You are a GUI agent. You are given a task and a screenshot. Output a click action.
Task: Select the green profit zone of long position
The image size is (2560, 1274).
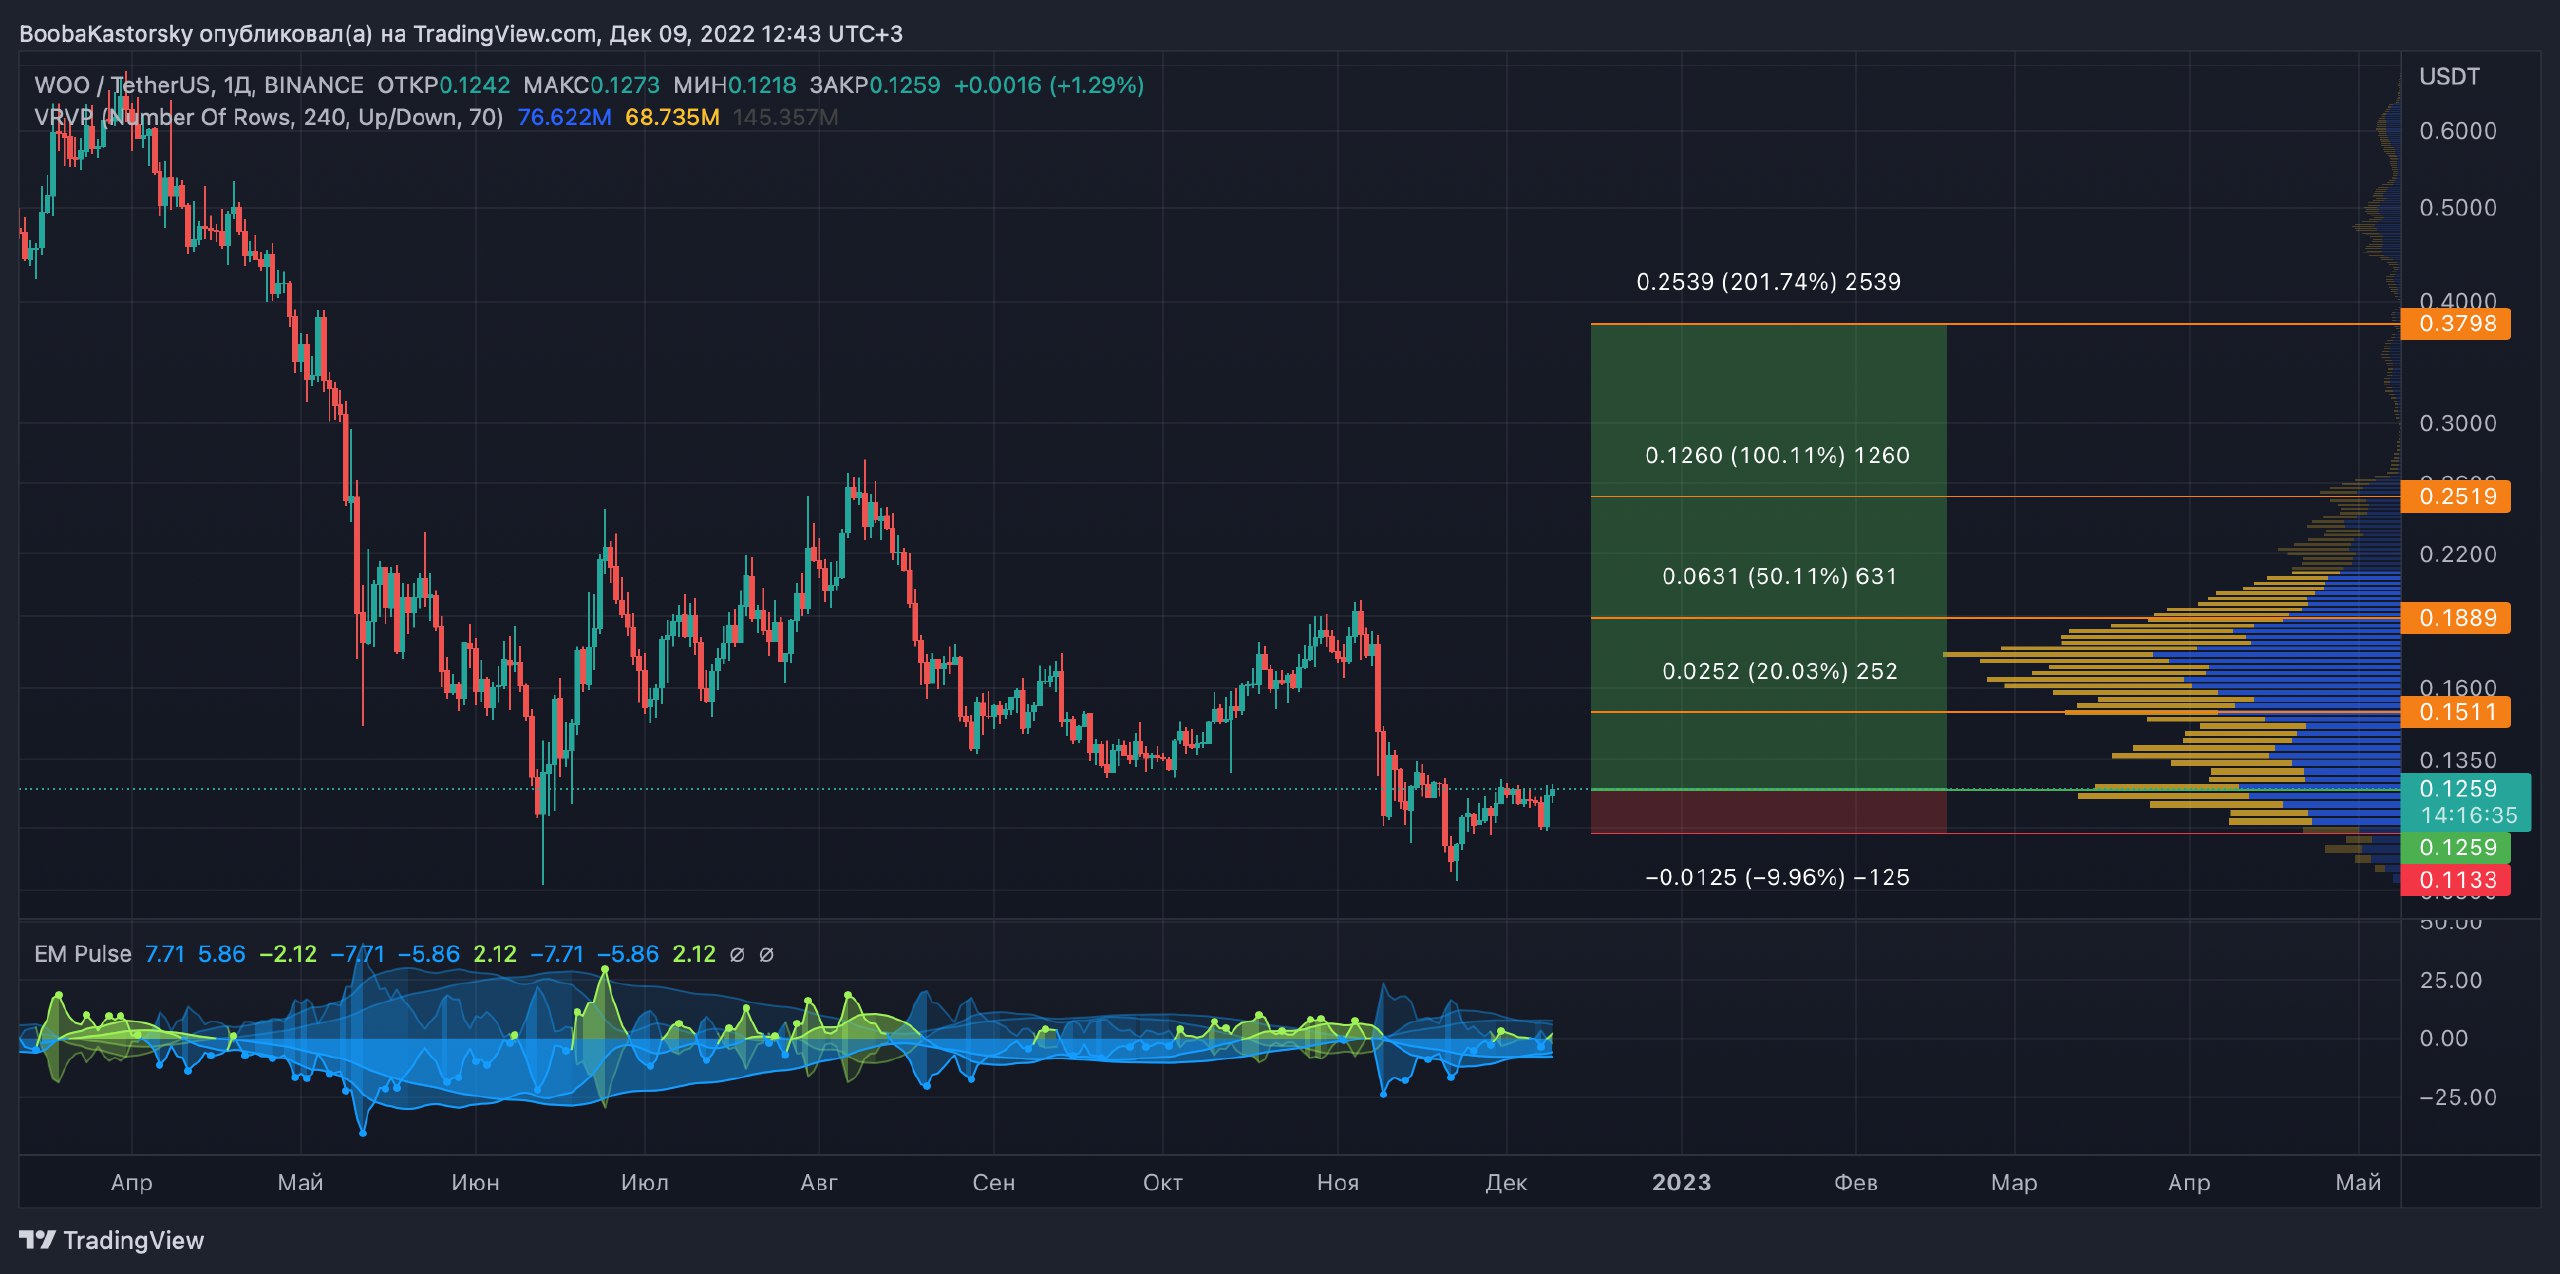(1768, 556)
